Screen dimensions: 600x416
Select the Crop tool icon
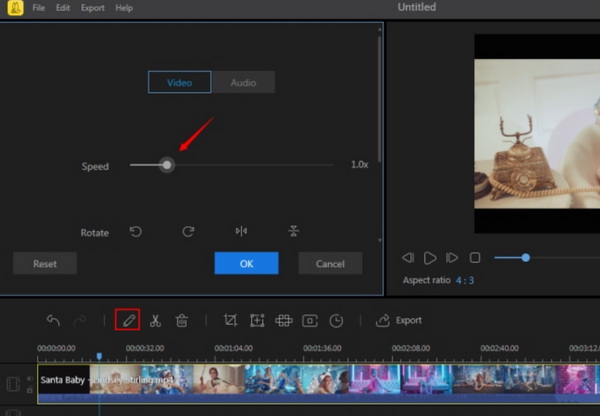pos(230,320)
